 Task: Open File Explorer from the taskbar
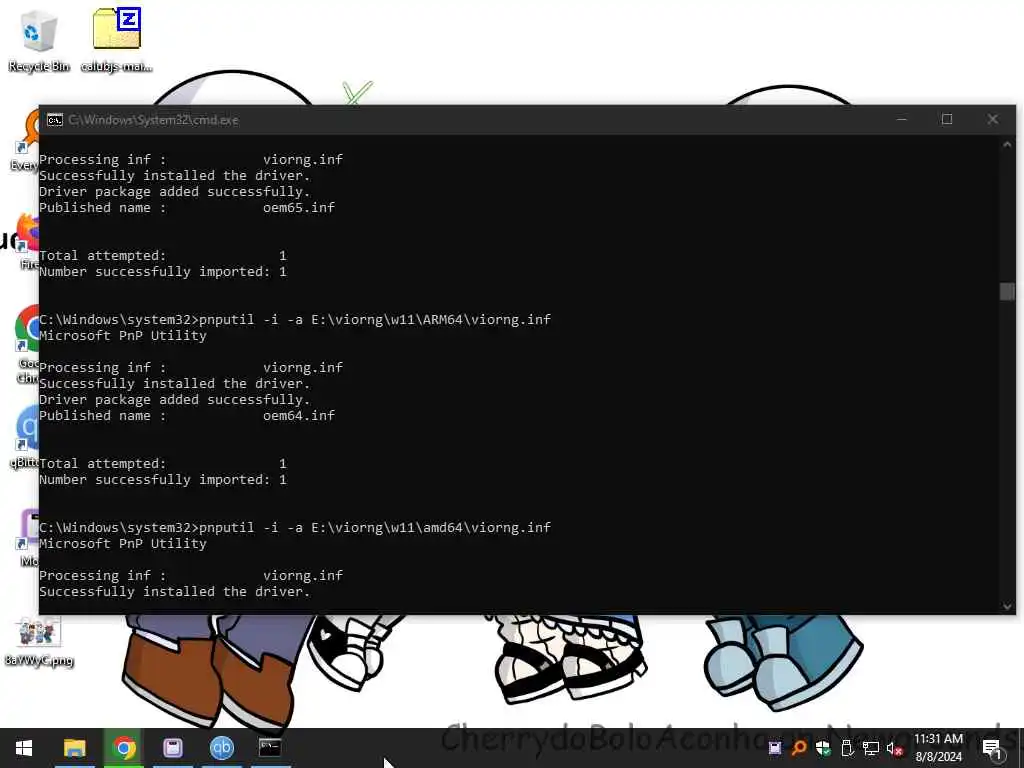pyautogui.click(x=74, y=748)
